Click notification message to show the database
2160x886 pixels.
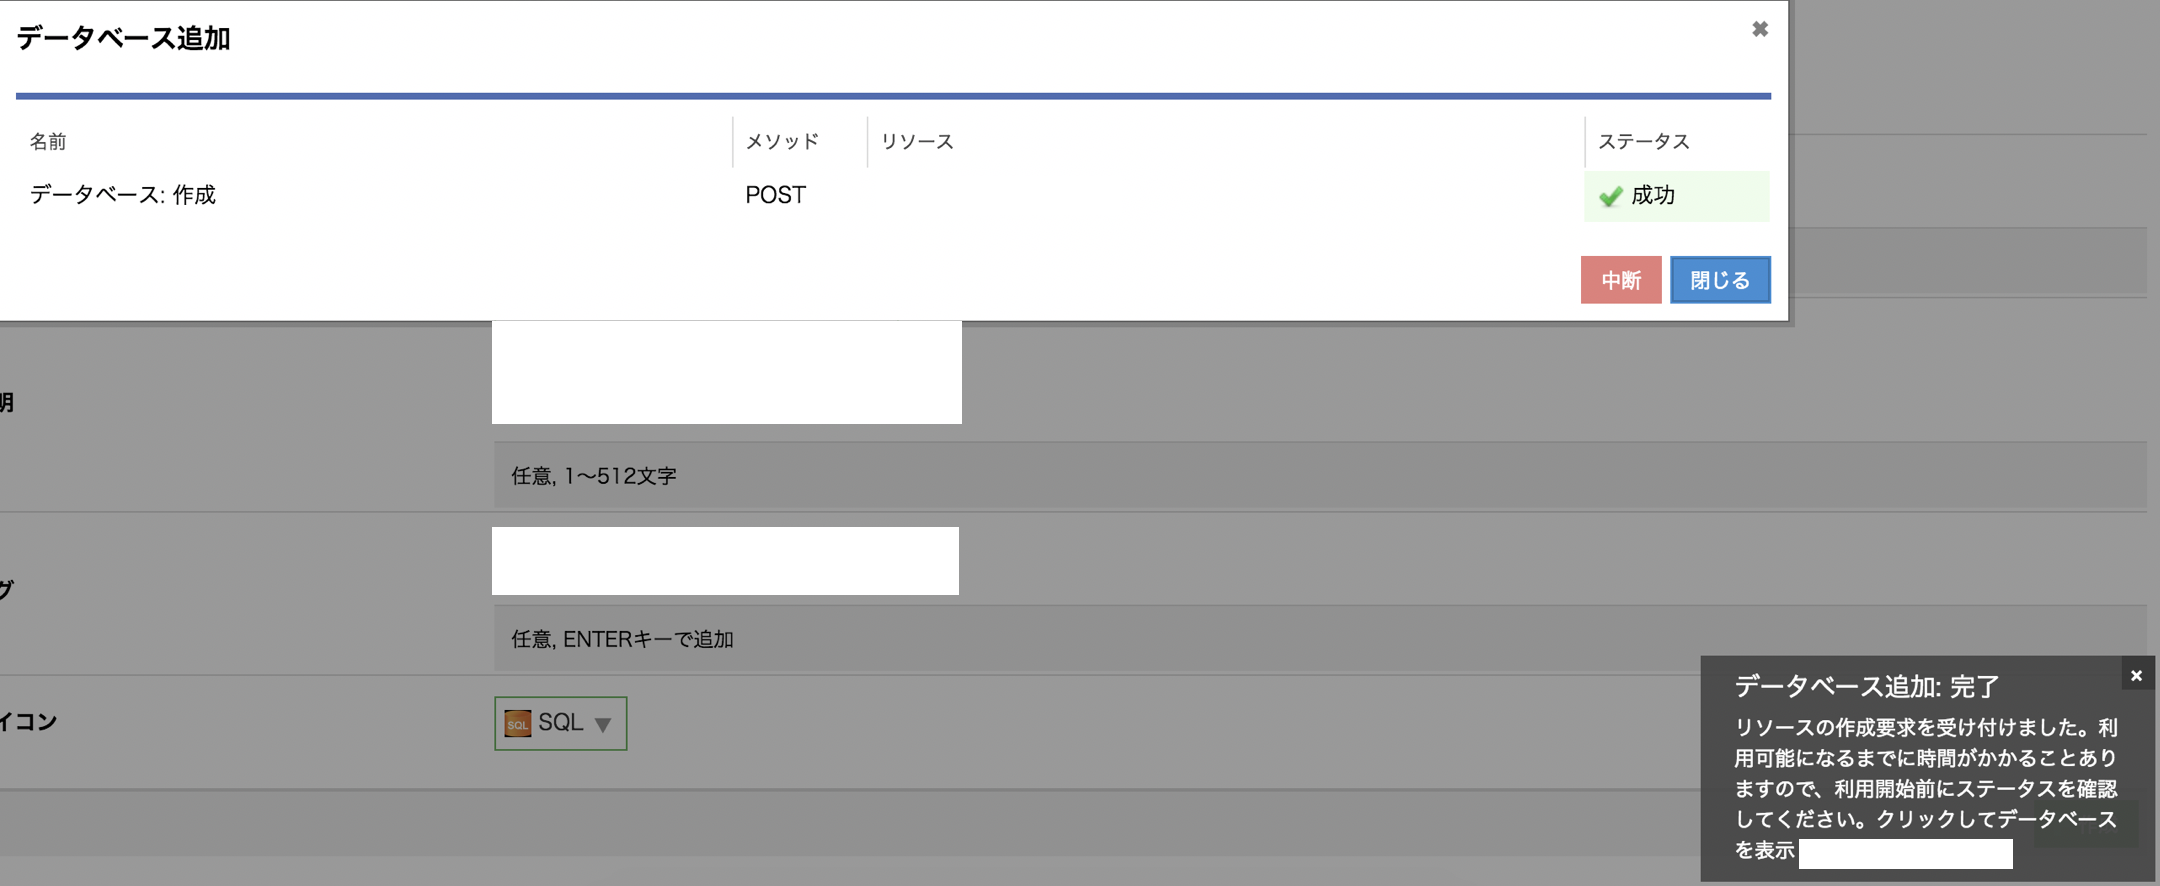coord(1925,788)
